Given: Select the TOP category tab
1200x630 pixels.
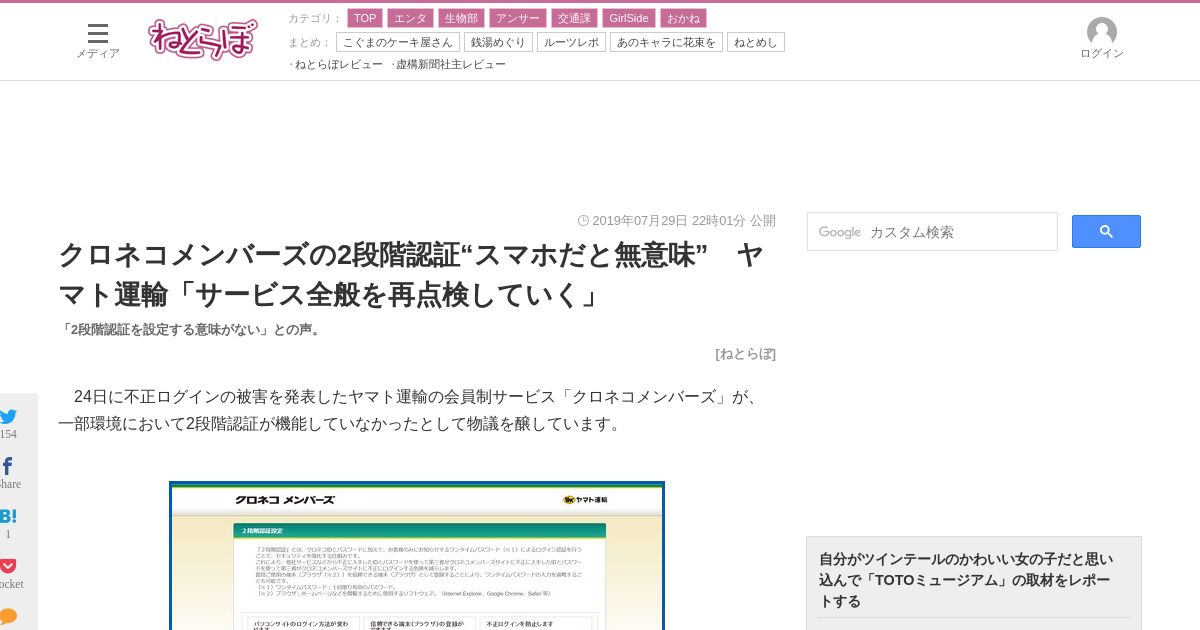Looking at the screenshot, I should 365,18.
